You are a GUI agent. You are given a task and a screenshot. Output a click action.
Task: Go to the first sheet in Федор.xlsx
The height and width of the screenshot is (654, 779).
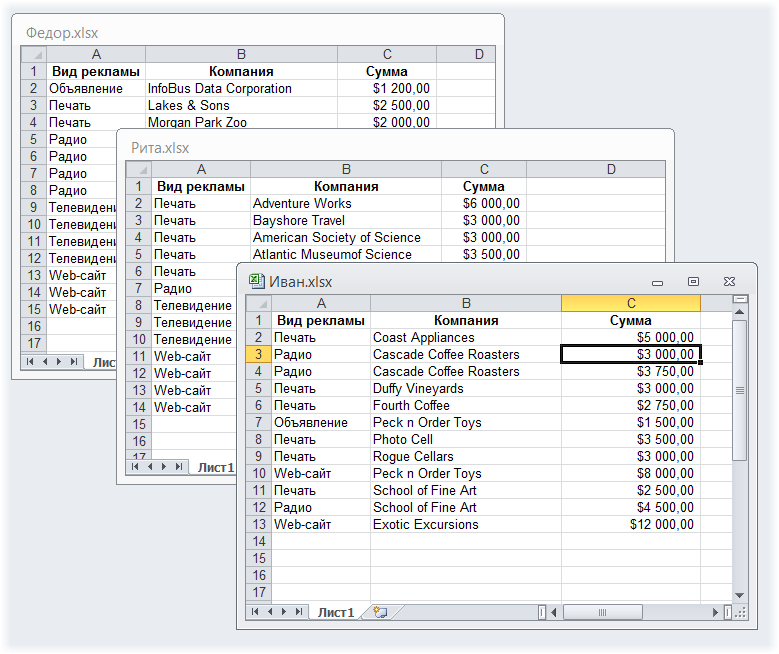point(30,361)
